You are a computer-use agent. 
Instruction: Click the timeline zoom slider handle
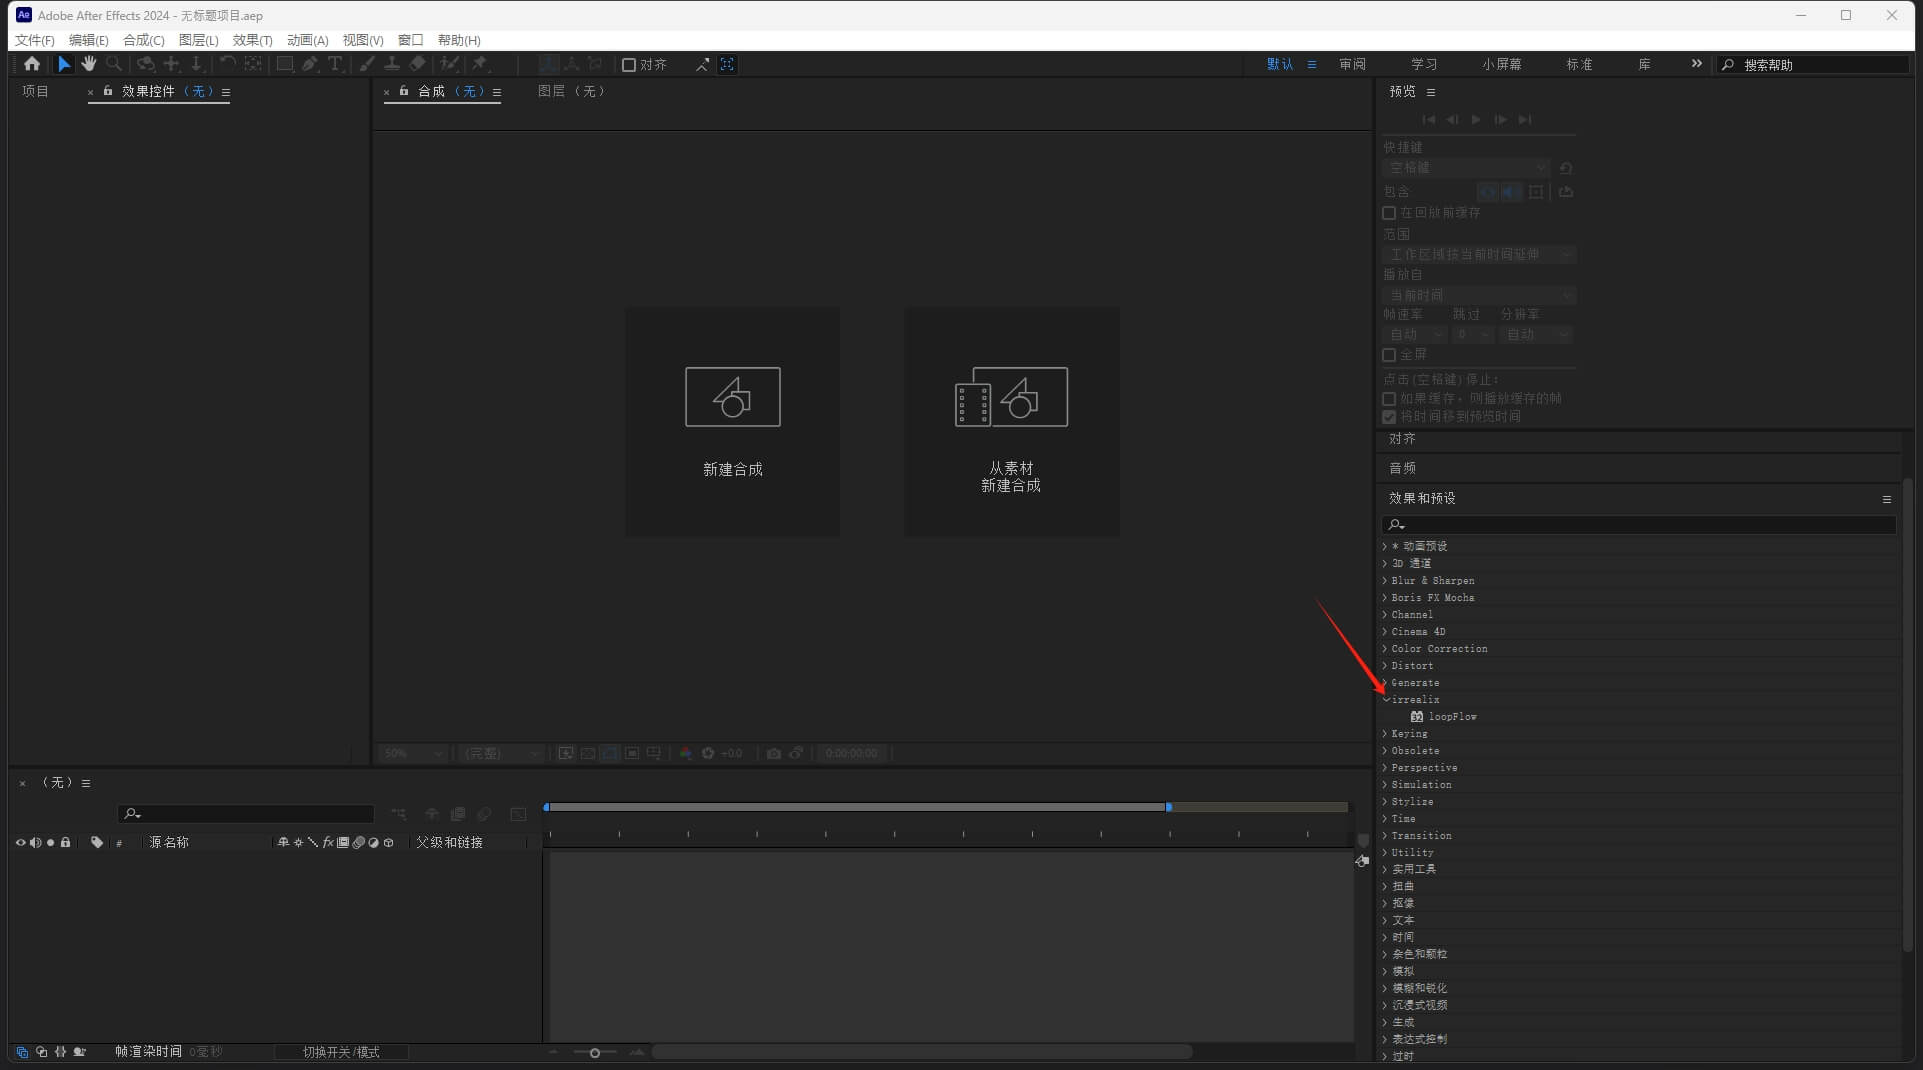595,1052
